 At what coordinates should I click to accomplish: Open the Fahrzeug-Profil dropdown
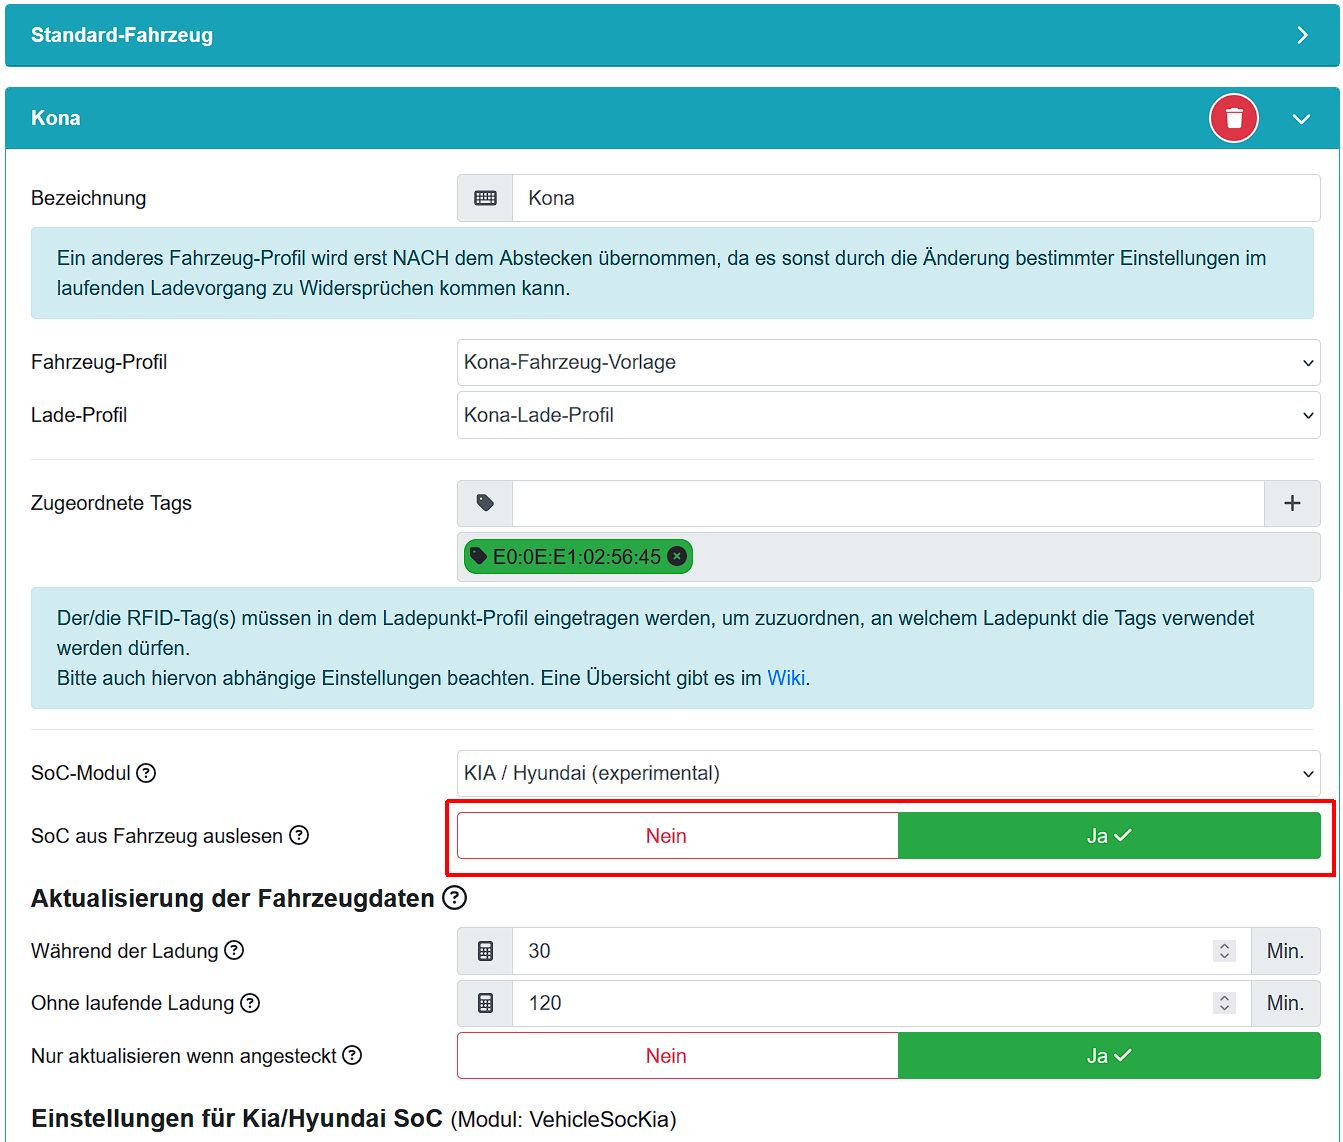pyautogui.click(x=888, y=362)
